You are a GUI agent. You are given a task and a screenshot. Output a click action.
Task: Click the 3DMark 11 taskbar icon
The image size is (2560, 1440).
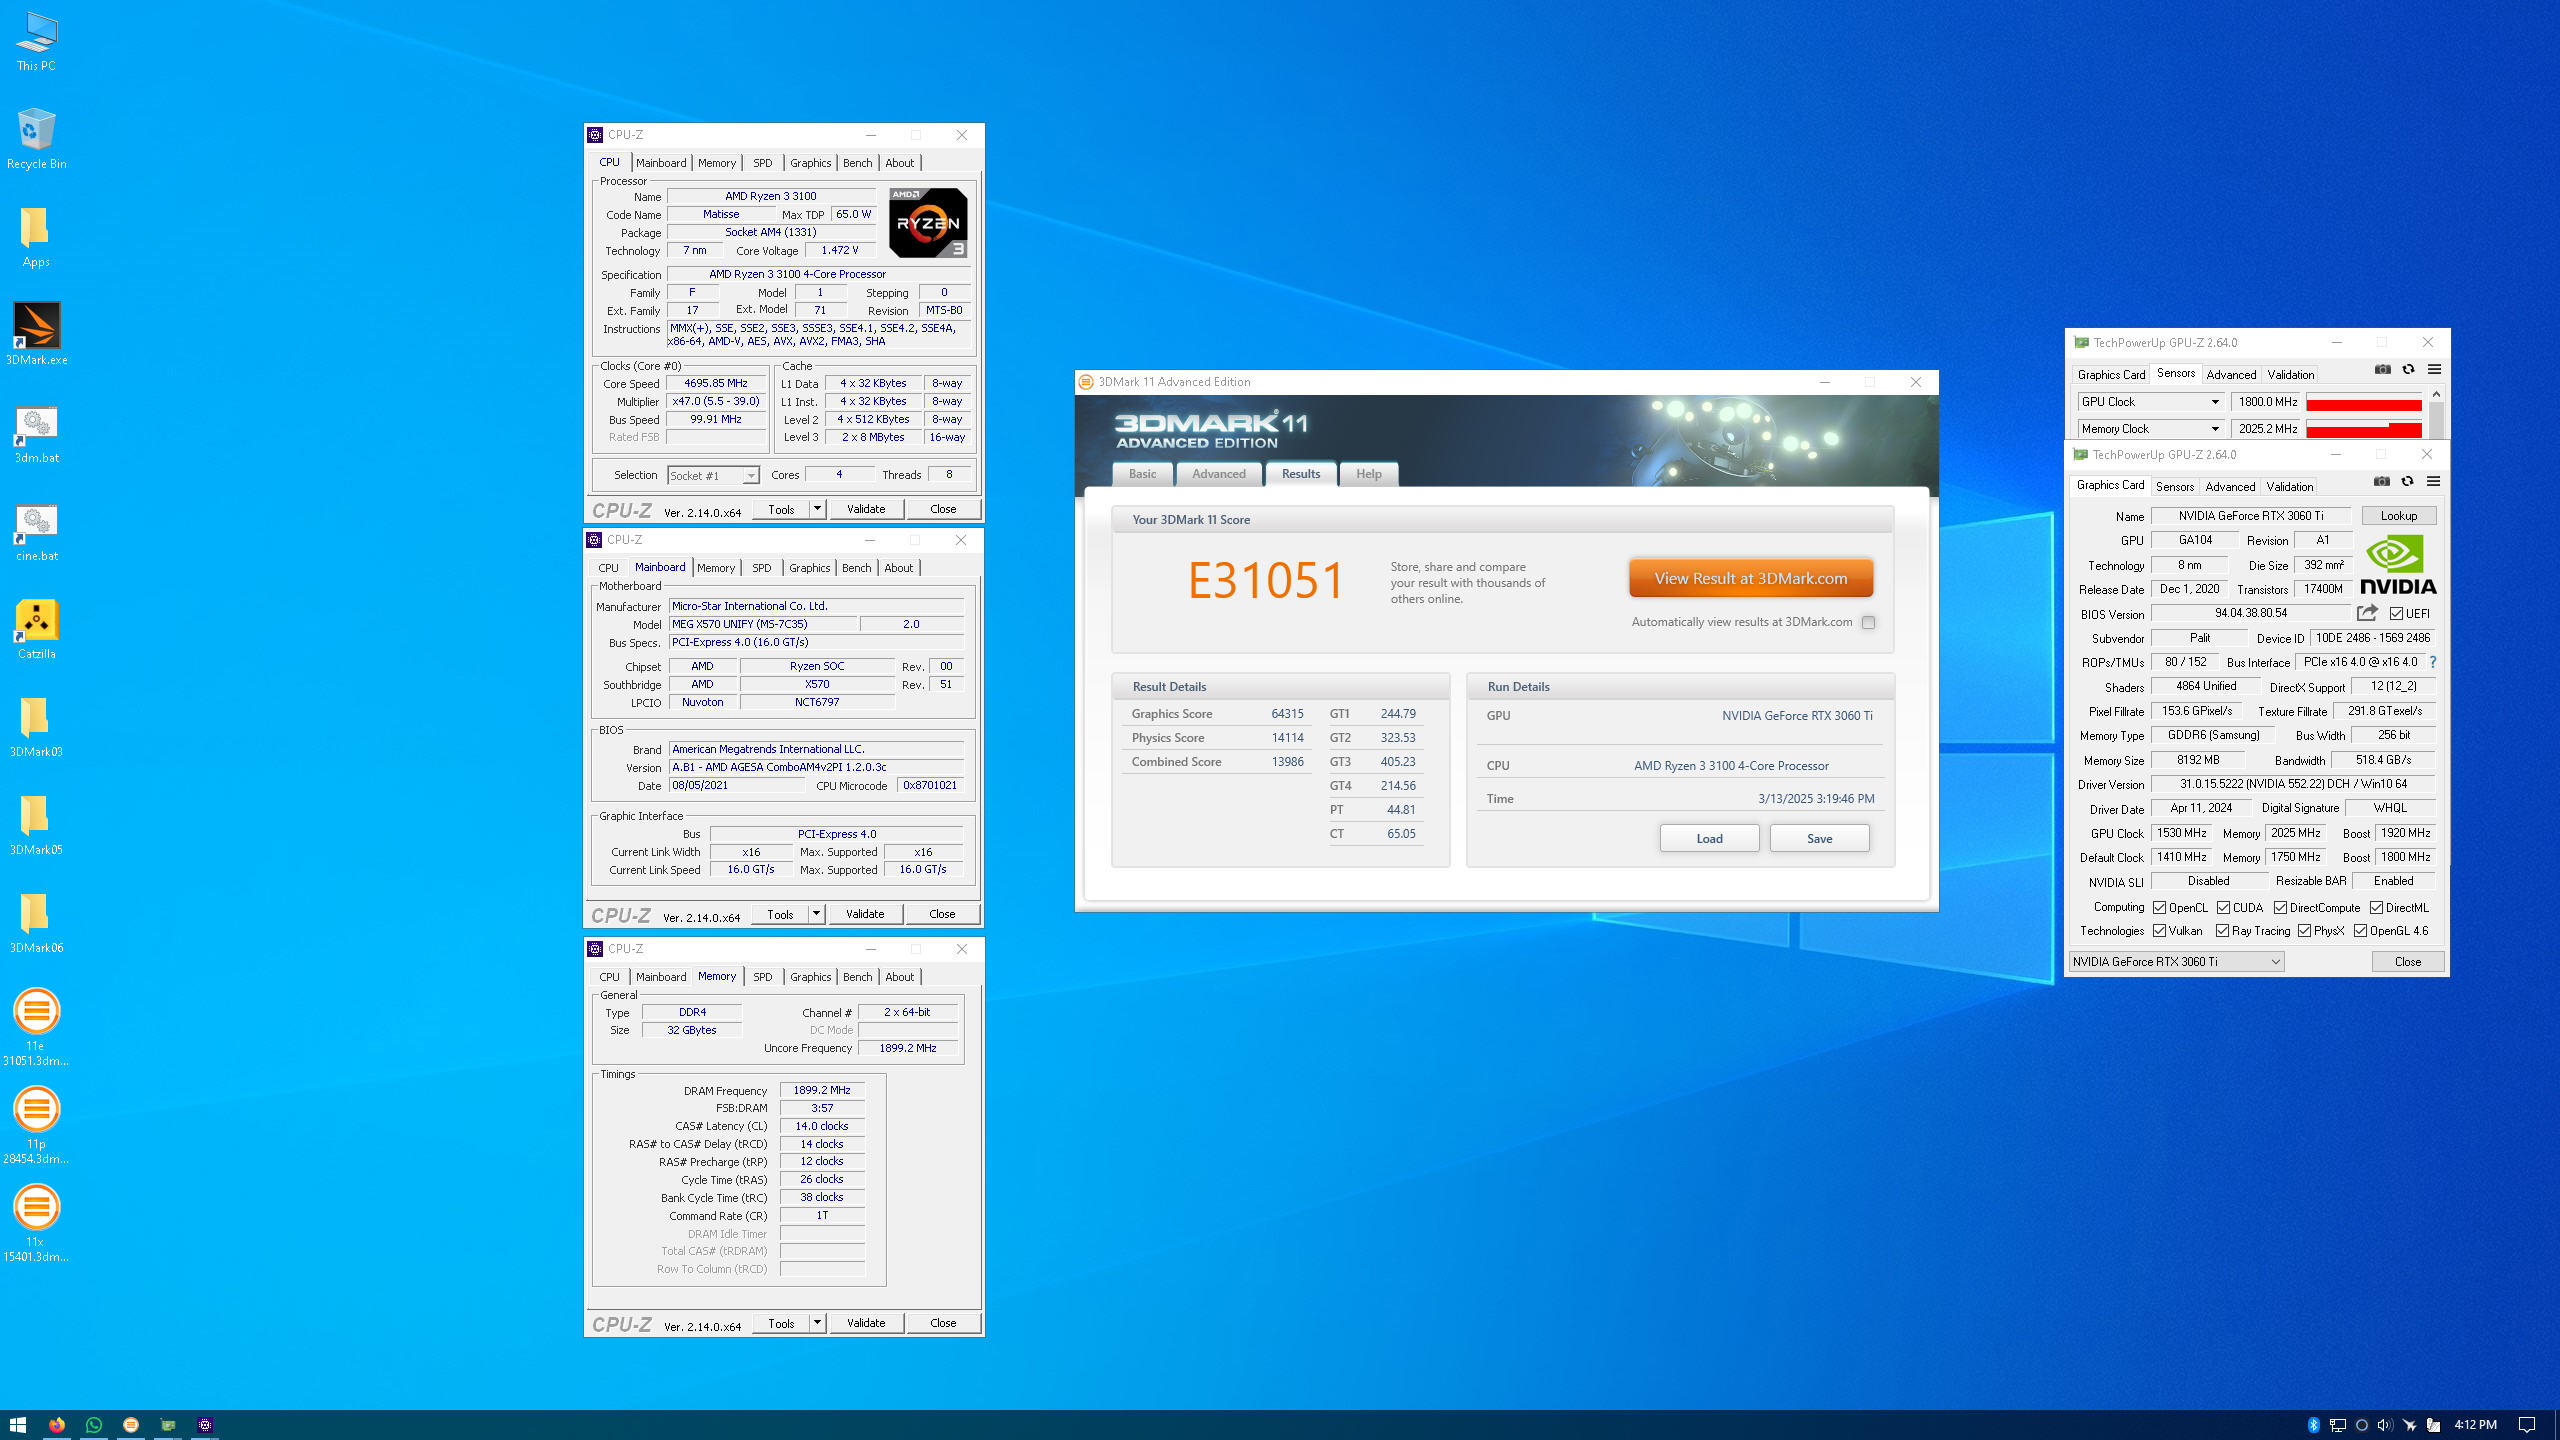[x=131, y=1425]
